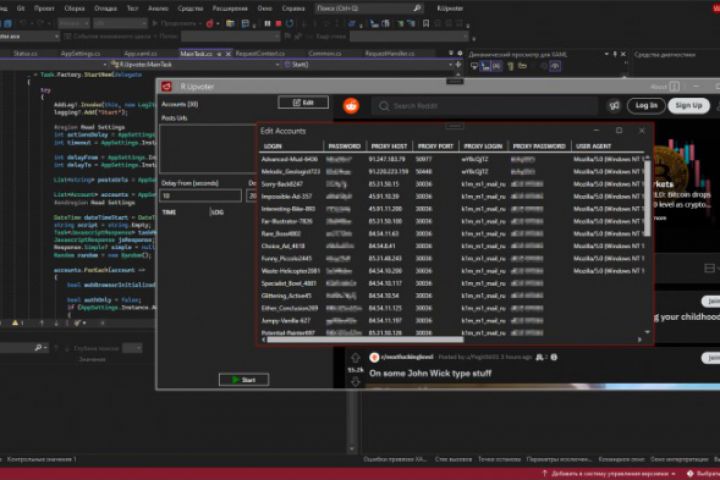
Task: Open the class dropdown showing R.Upvoter.MainTask
Action: tap(194, 65)
